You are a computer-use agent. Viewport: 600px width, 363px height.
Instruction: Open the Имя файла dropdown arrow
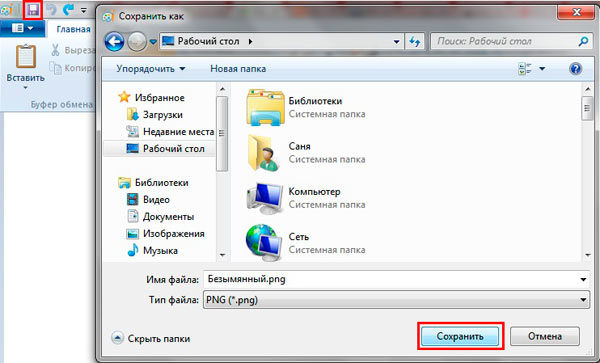point(583,280)
